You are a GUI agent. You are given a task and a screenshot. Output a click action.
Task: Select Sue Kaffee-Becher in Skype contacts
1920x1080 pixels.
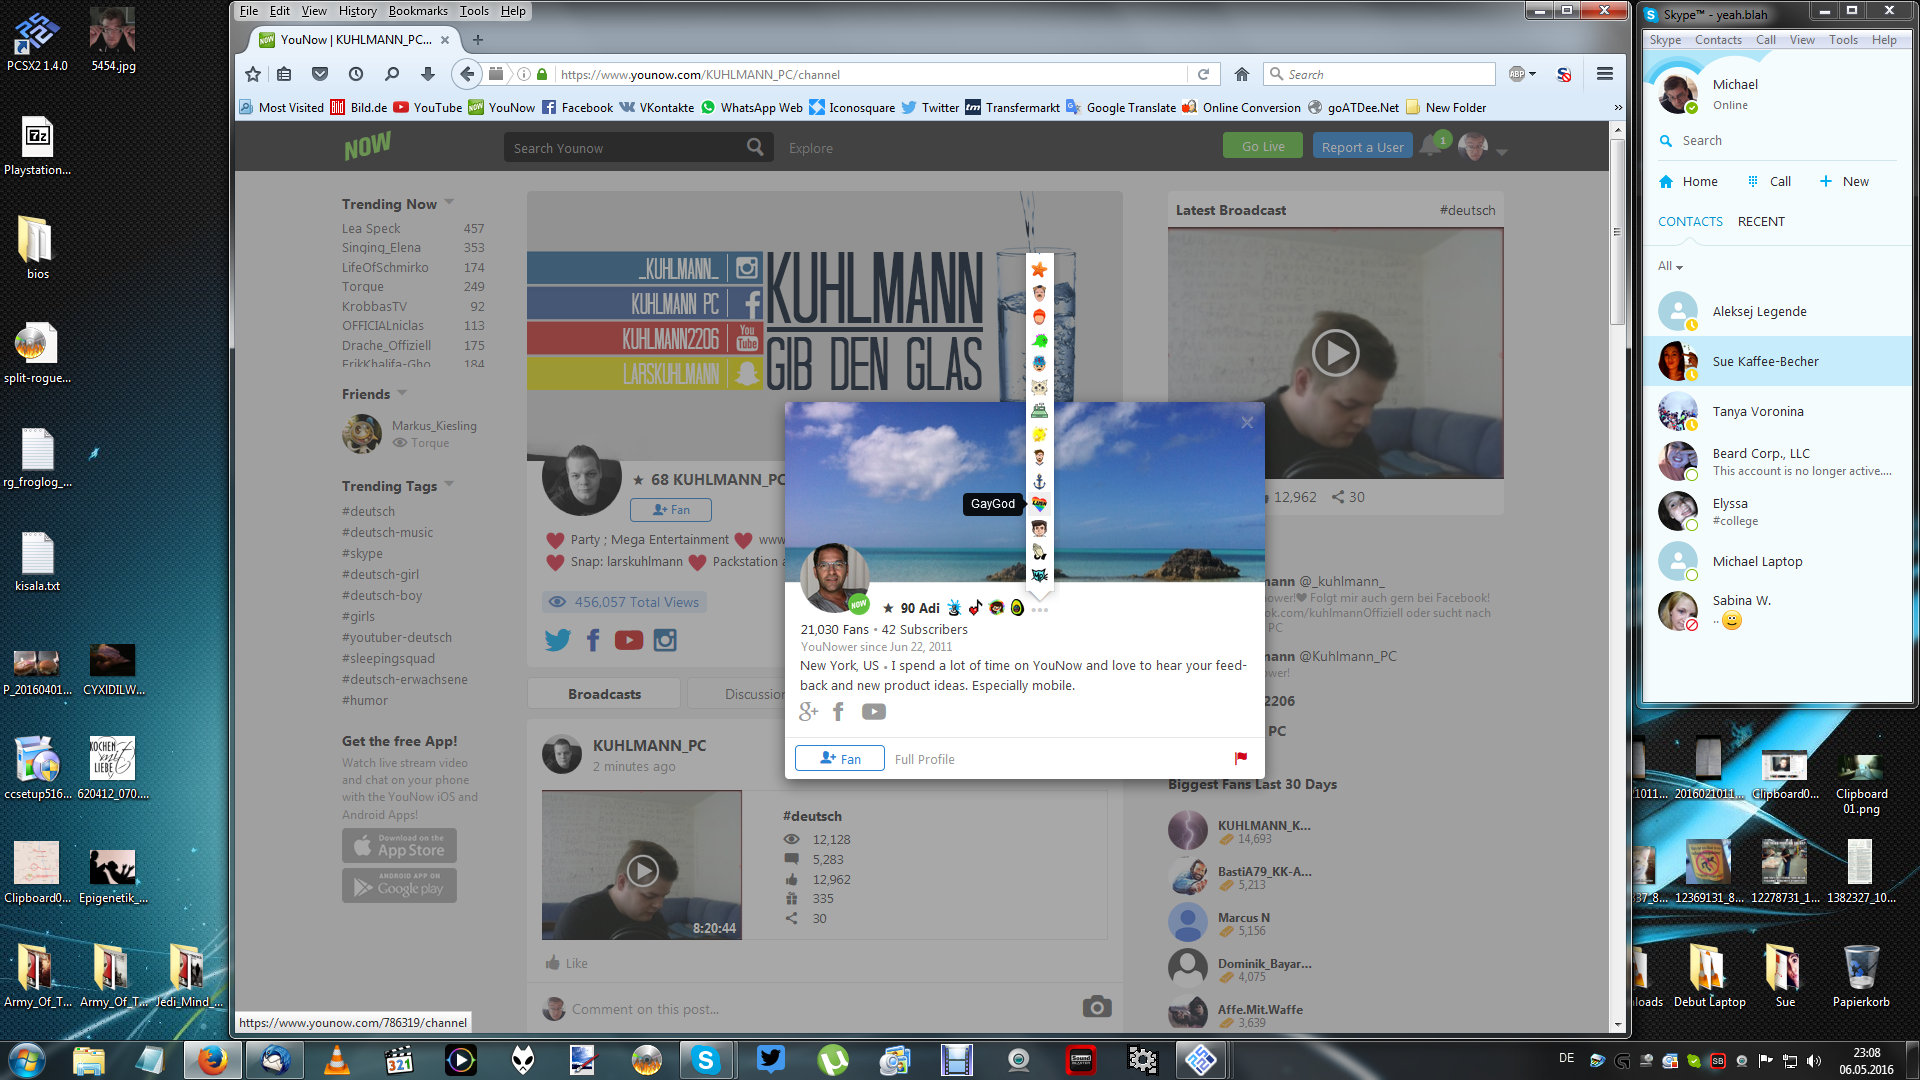(x=1777, y=361)
